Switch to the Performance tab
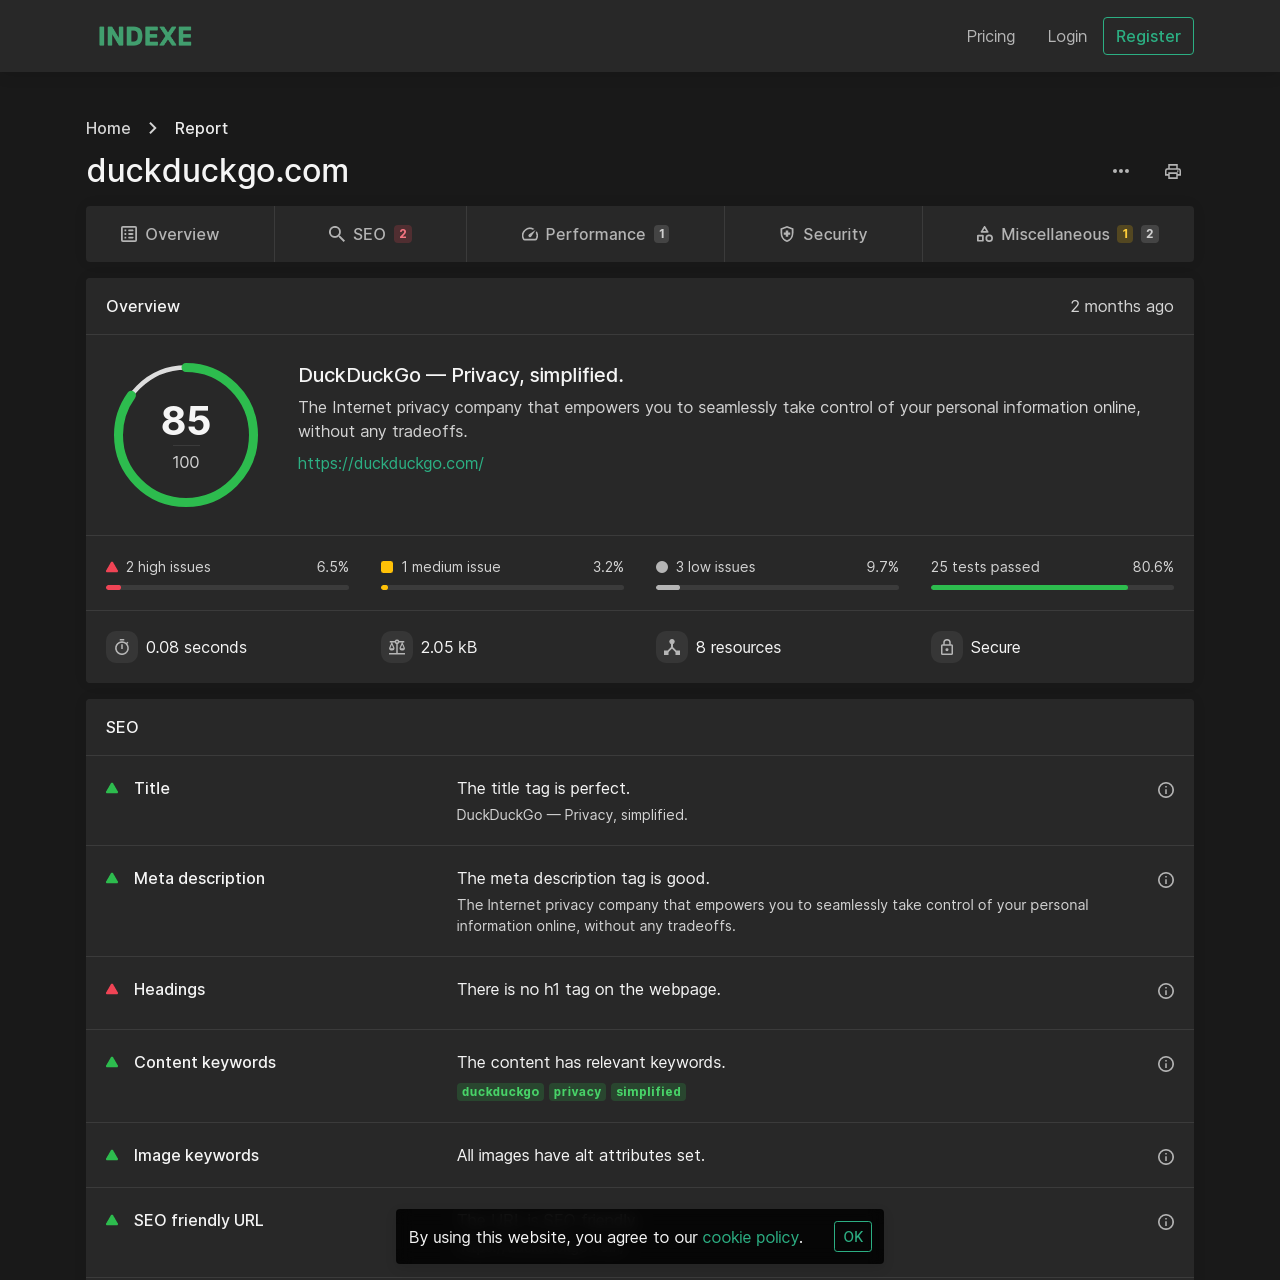 (595, 234)
